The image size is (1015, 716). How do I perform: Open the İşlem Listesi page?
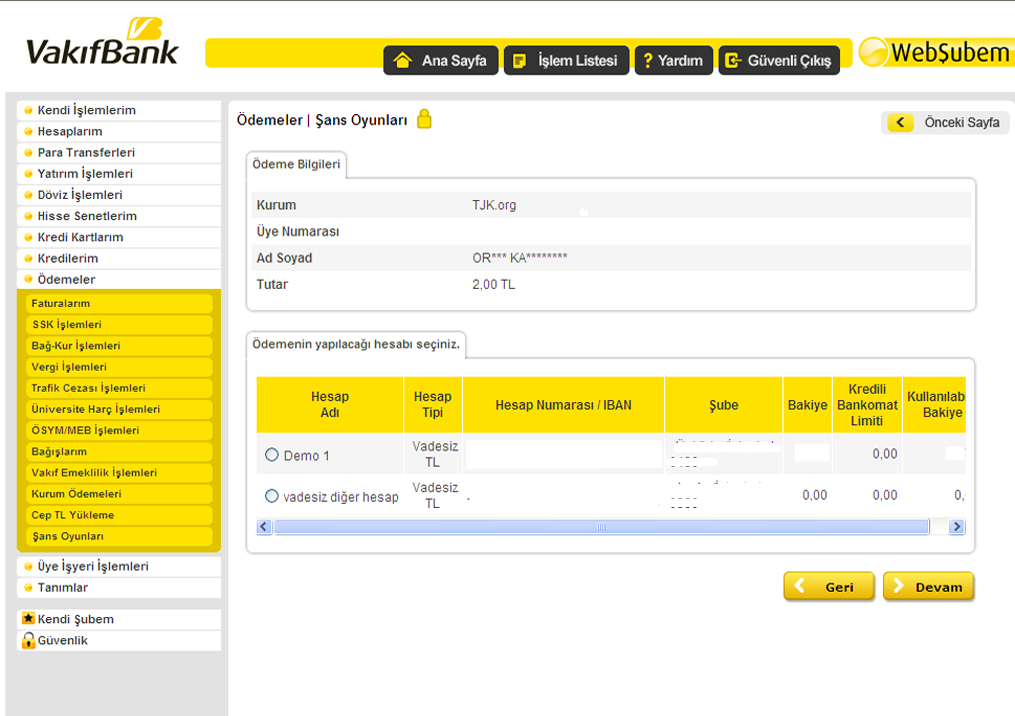click(566, 60)
